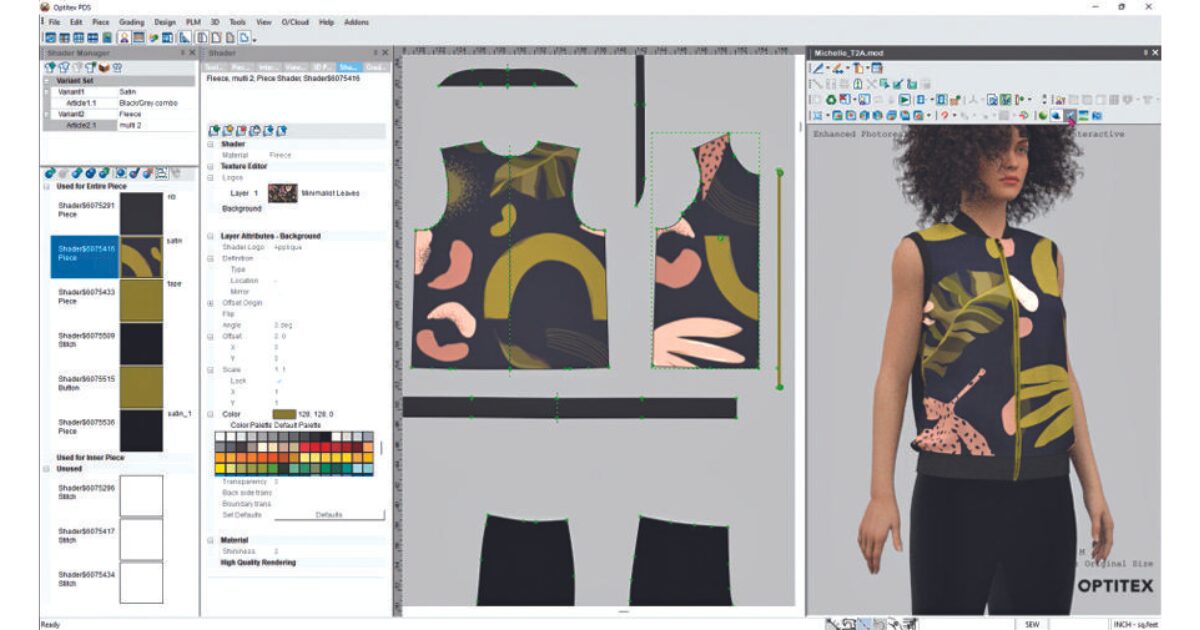Image resolution: width=1200 pixels, height=630 pixels.
Task: Collapse the Texture Editor section
Action: click(x=210, y=165)
